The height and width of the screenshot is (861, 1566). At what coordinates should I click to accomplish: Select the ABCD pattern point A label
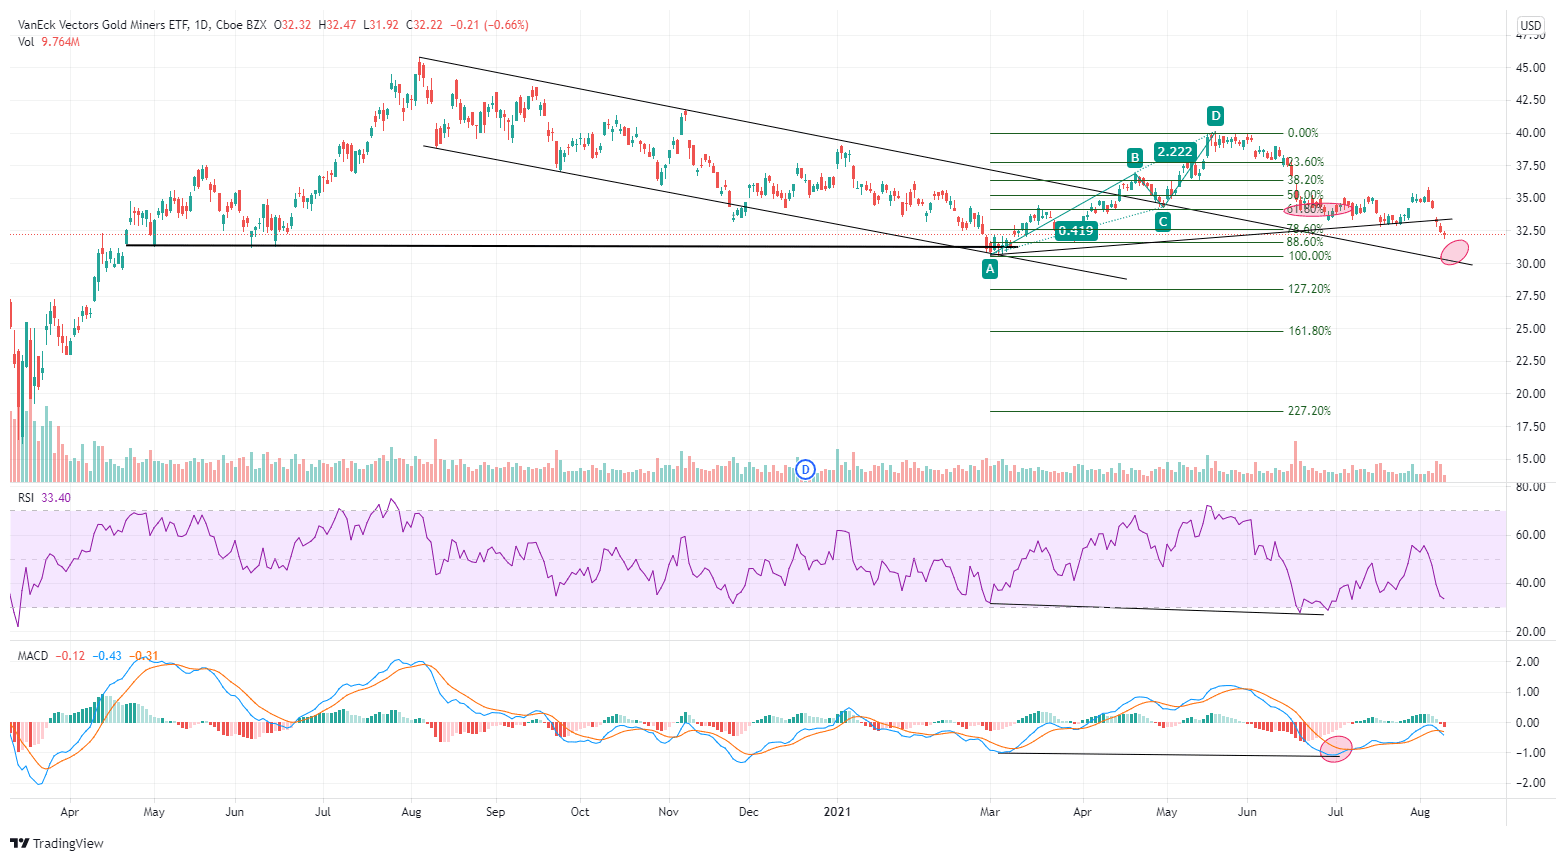[x=990, y=269]
